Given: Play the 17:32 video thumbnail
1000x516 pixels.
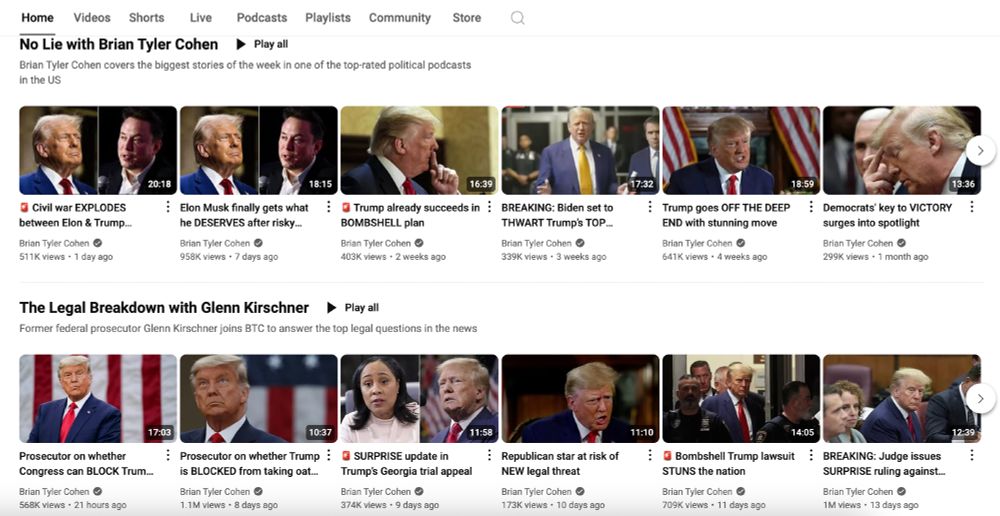Looking at the screenshot, I should (x=580, y=150).
